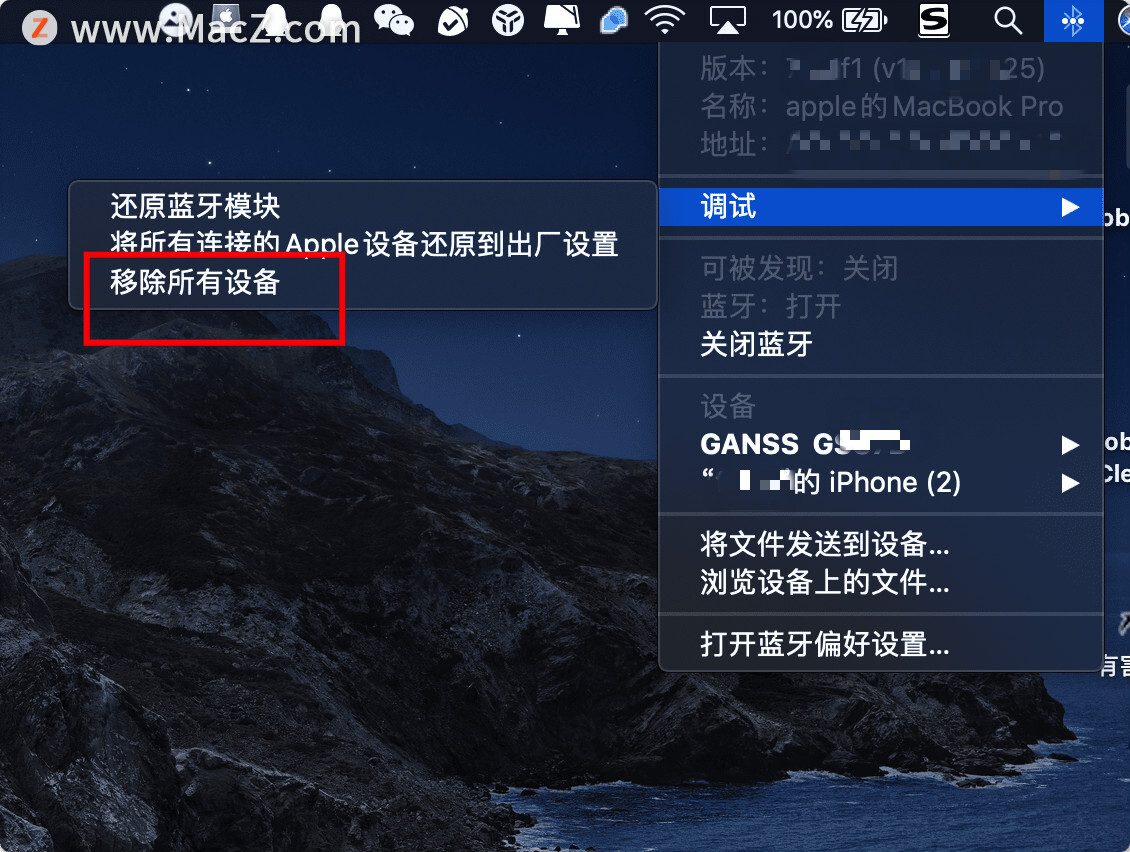Expand the GANSS device submenu arrow
This screenshot has width=1130, height=852.
tap(1070, 445)
